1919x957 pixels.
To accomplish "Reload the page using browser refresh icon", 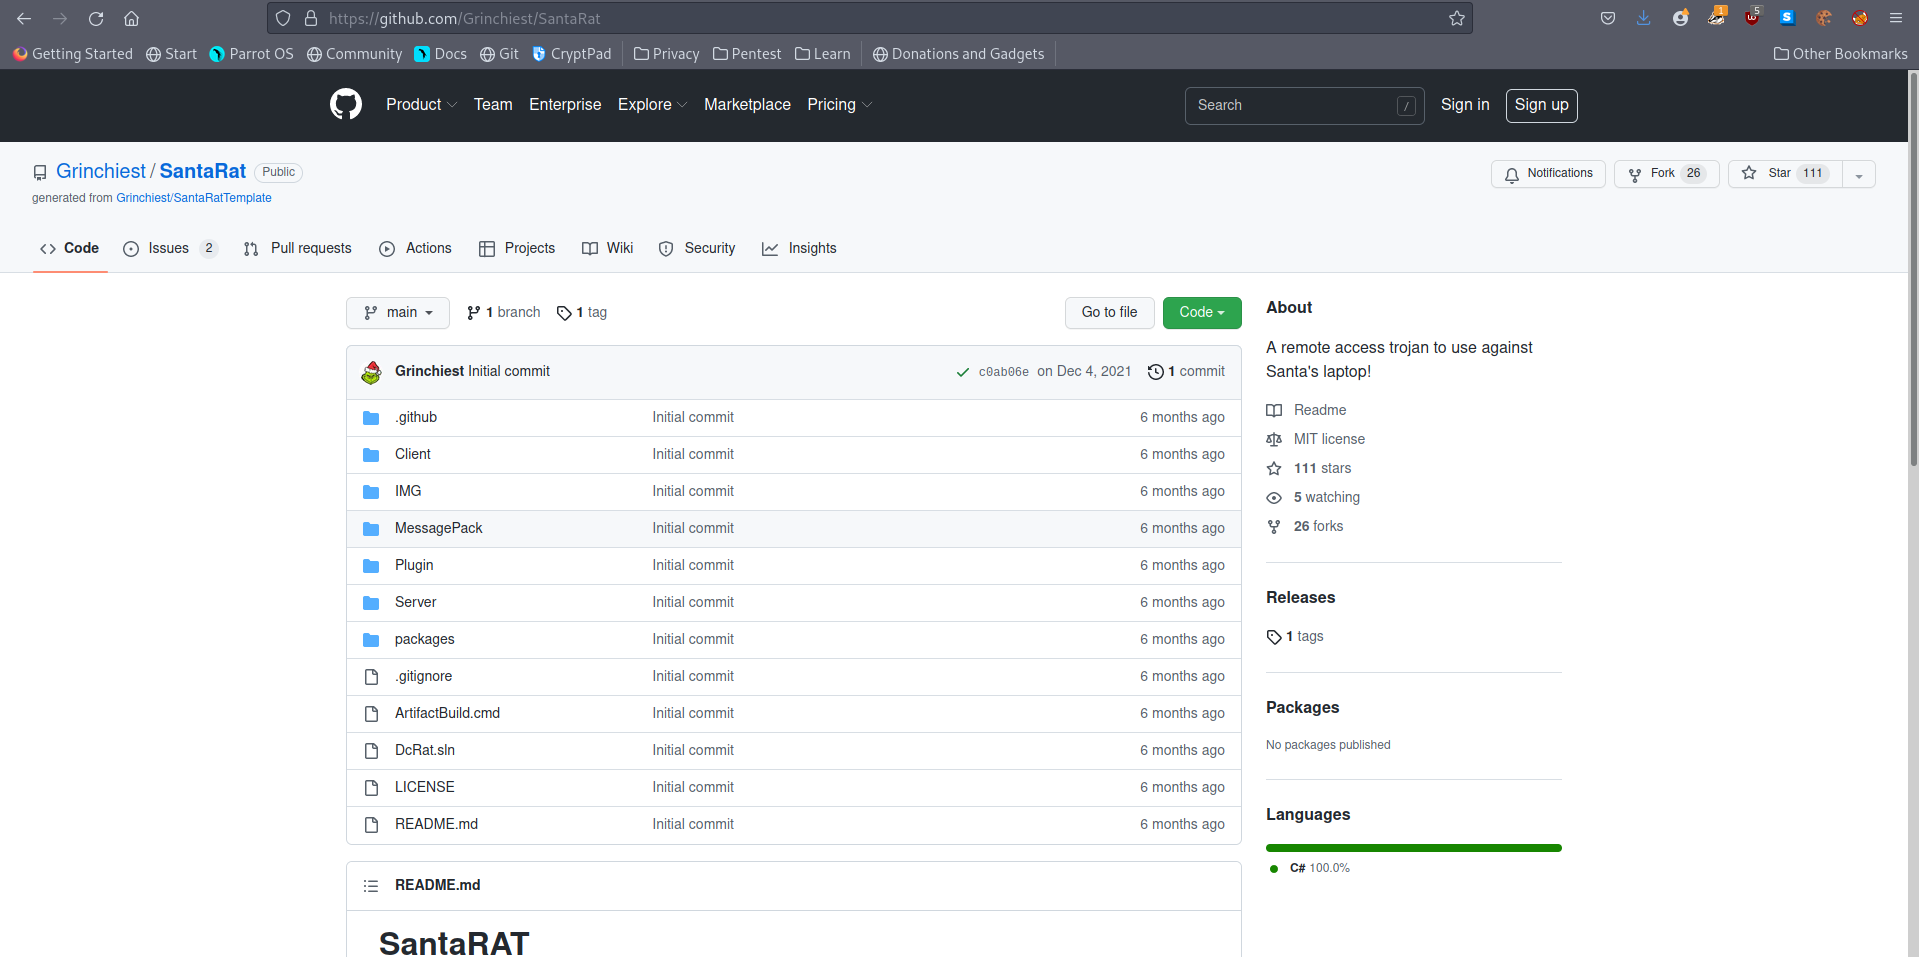I will [96, 18].
